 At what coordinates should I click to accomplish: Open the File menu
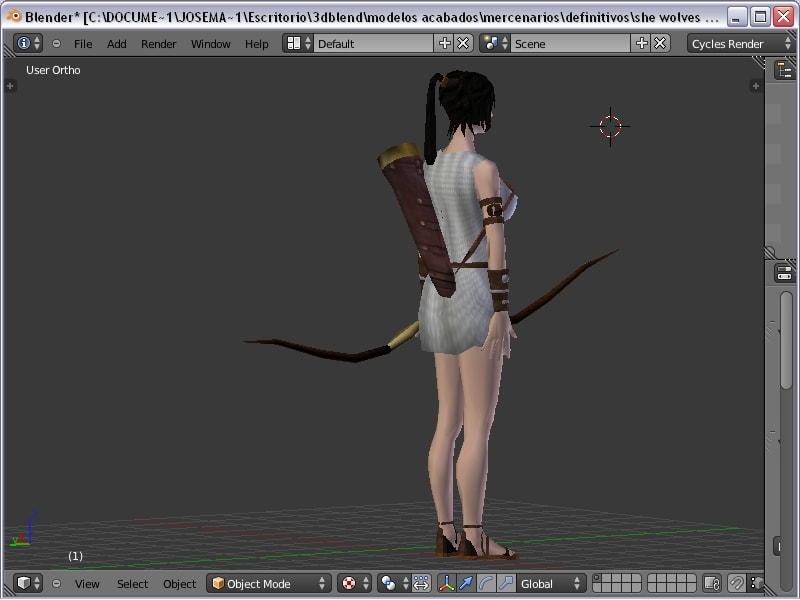83,44
